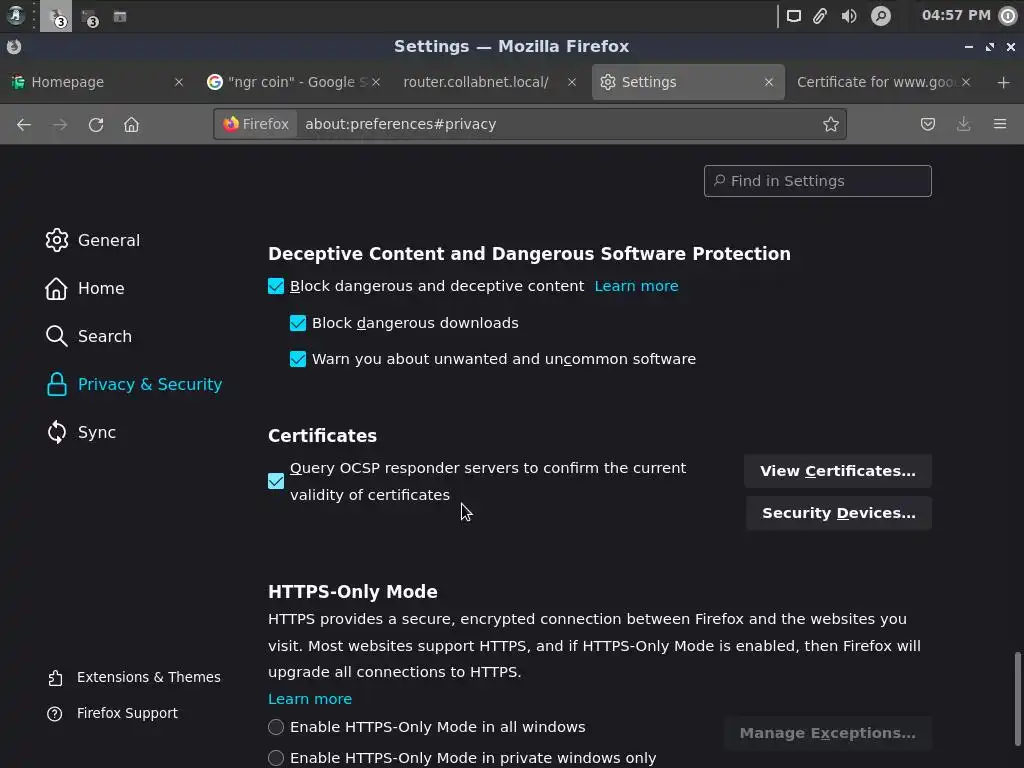Click the Find in Settings search field

(818, 181)
